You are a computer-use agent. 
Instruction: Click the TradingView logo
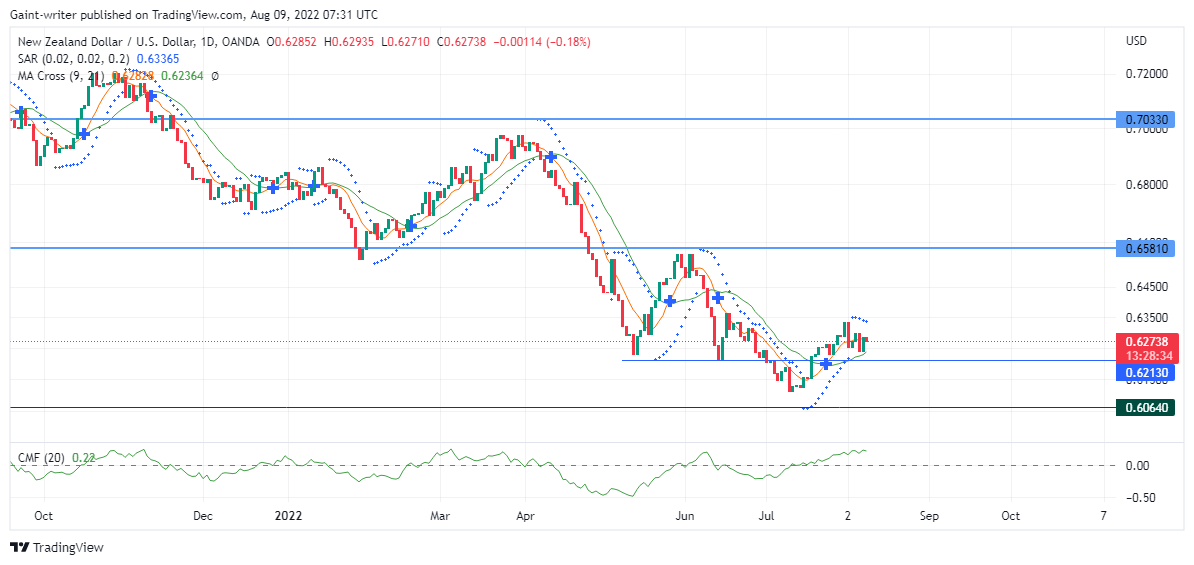56,547
